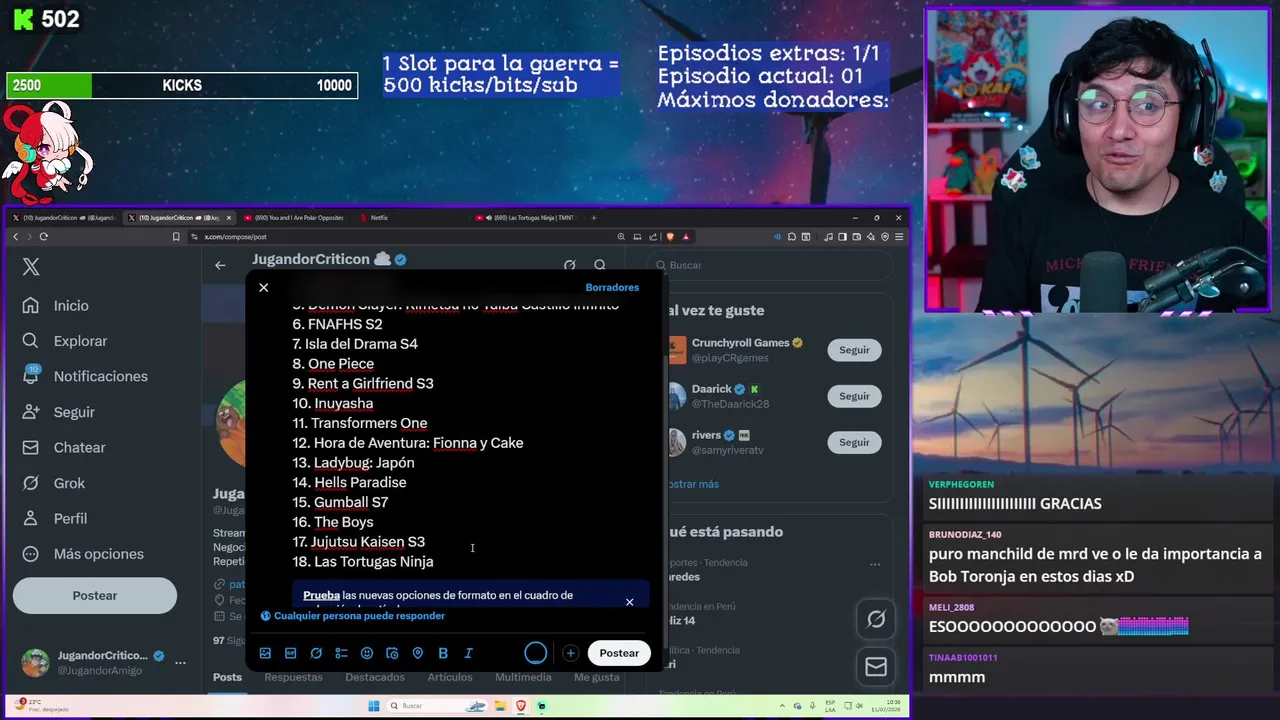Follow Crunchyroll Games
Screen dimensions: 1280x720
click(854, 350)
